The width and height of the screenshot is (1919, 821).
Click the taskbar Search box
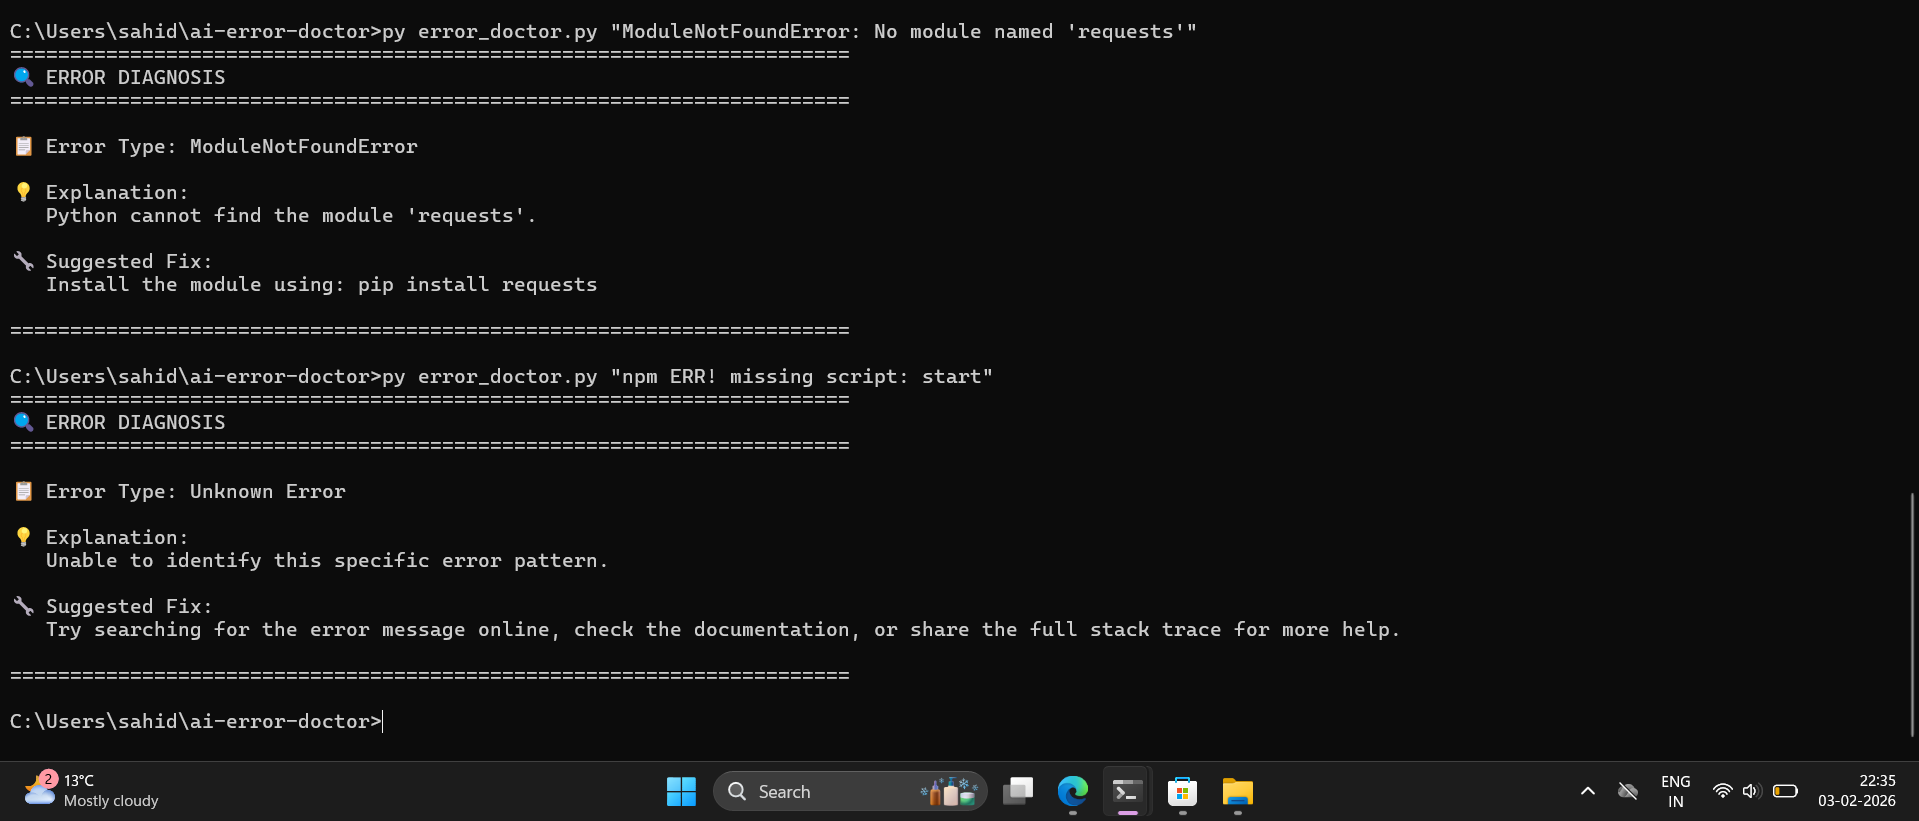coord(850,792)
